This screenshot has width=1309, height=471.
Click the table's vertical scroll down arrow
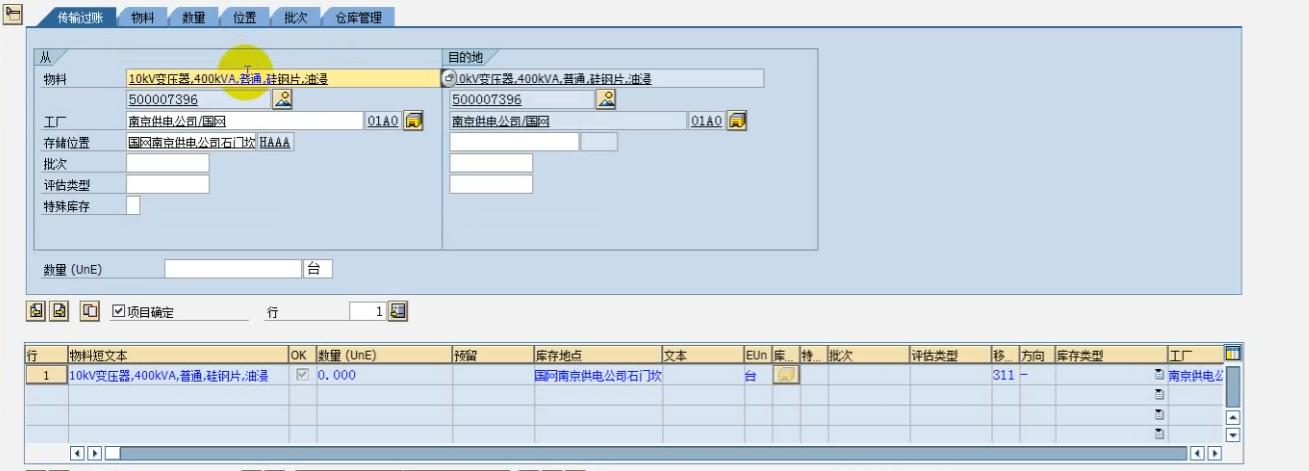(1233, 435)
